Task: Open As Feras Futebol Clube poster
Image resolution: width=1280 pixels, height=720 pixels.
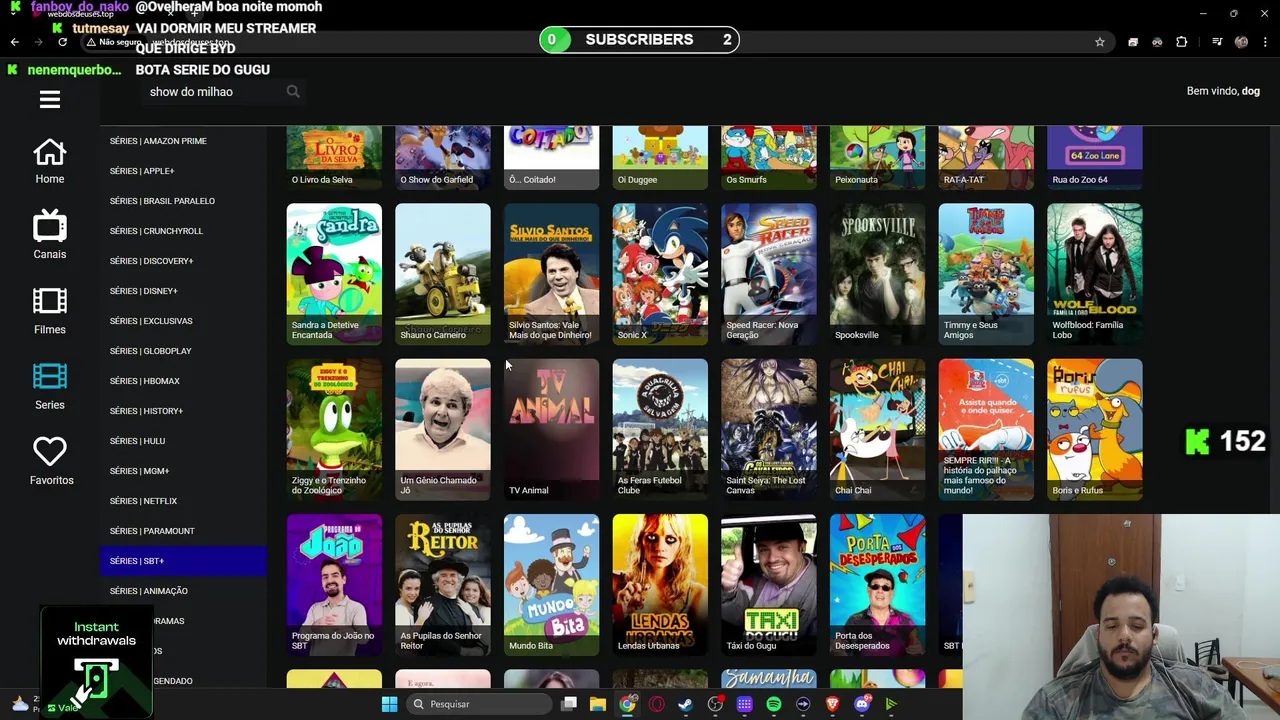Action: click(x=660, y=429)
